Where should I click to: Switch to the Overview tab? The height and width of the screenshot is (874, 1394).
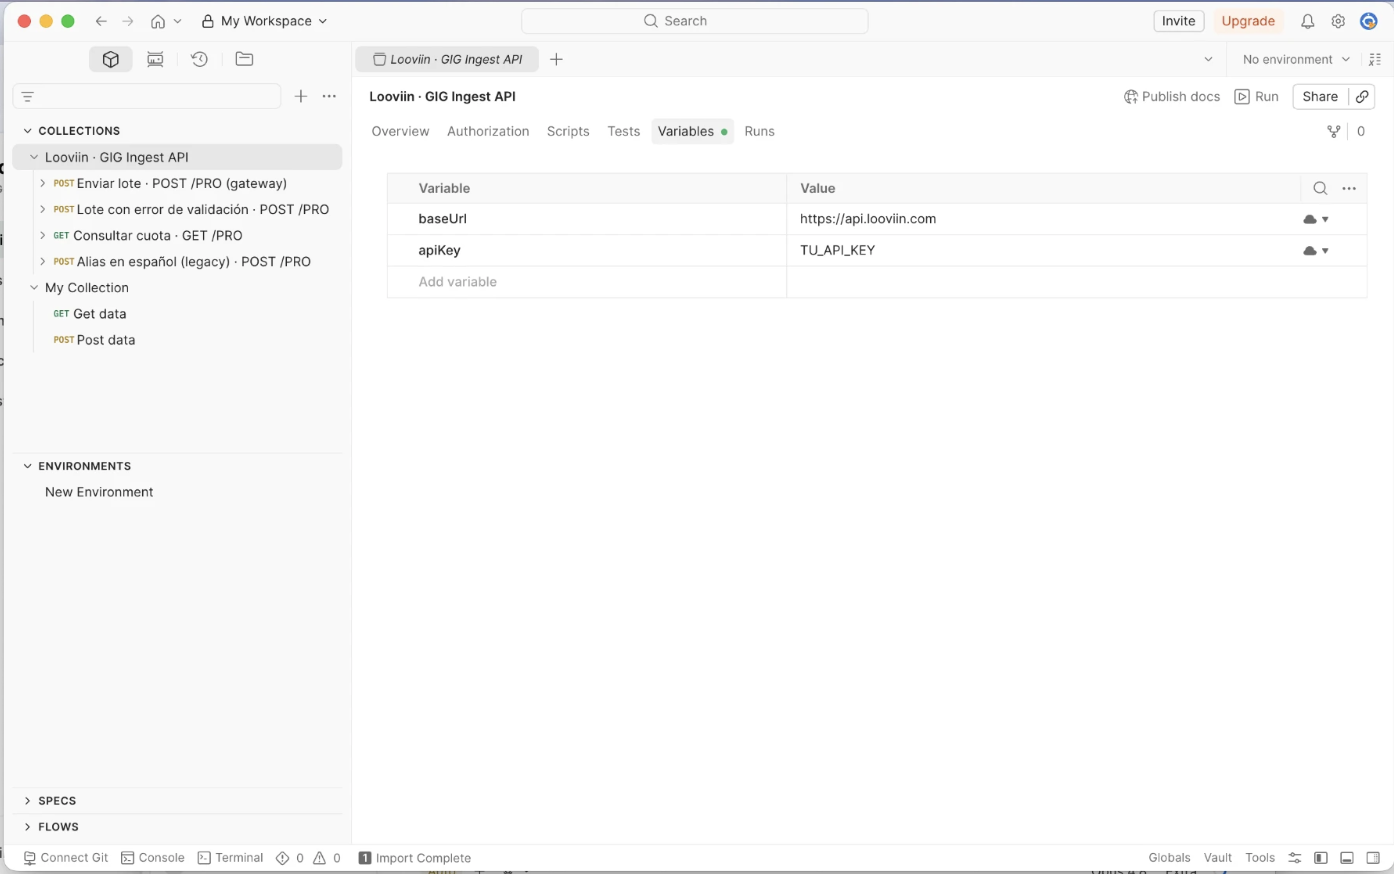pos(400,131)
